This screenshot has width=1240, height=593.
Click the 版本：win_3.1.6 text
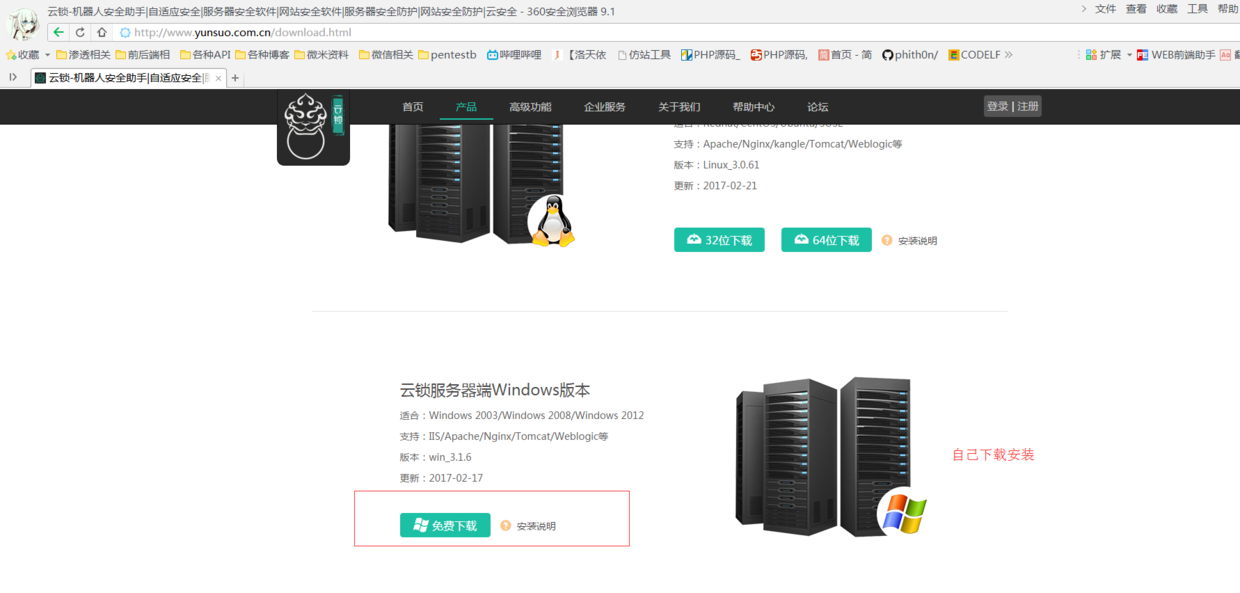click(x=435, y=457)
